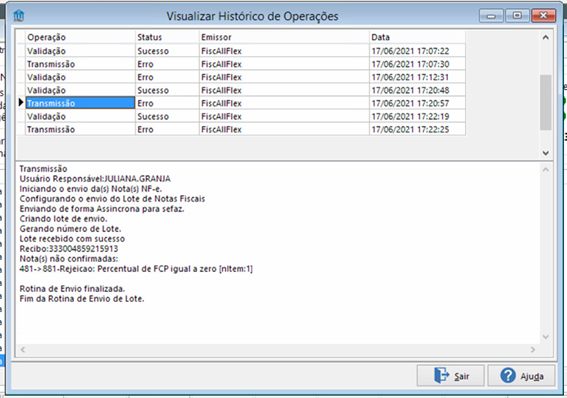
Task: Maximize the Histórico de Operações window
Action: 517,16
